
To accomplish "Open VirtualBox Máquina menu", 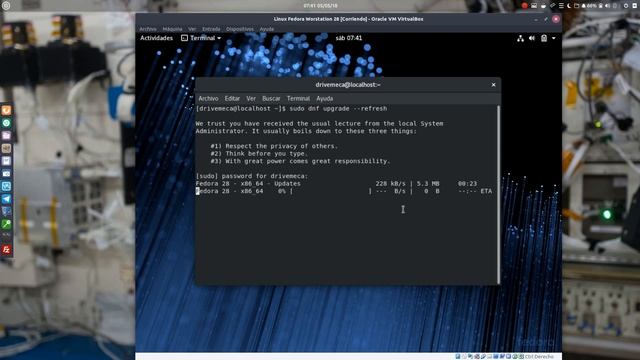I will coord(172,29).
